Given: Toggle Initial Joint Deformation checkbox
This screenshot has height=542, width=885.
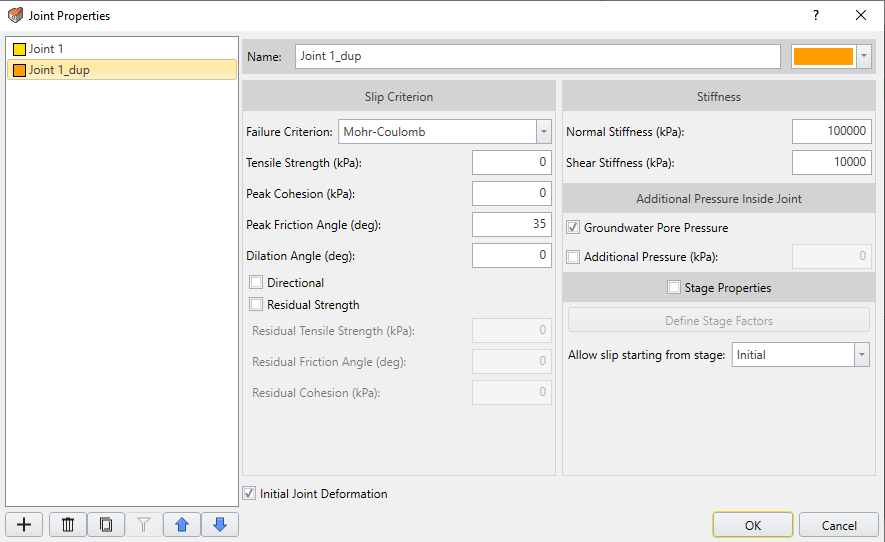Looking at the screenshot, I should pos(249,493).
